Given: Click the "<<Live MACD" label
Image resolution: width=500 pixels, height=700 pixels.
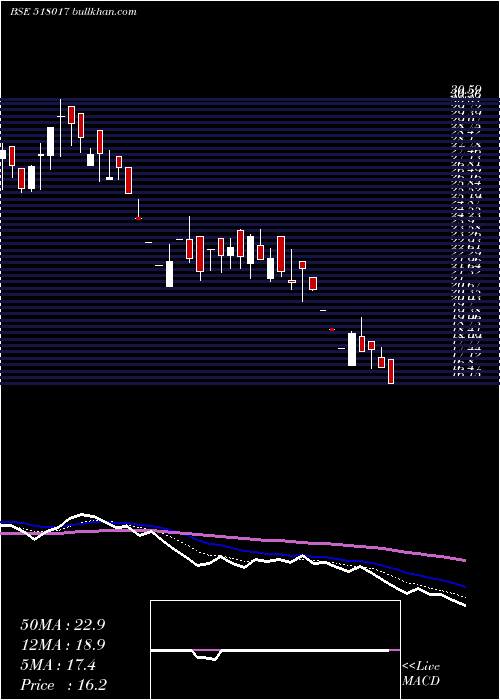Looking at the screenshot, I should (421, 674).
